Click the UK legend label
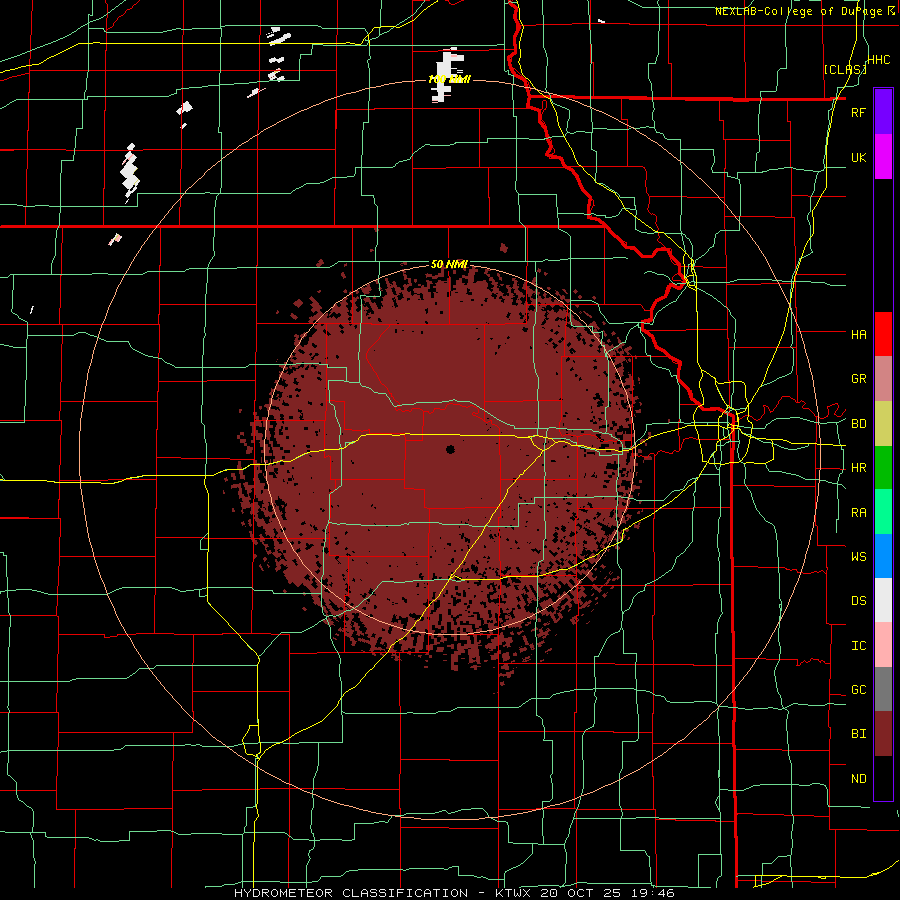This screenshot has height=900, width=900. click(858, 157)
